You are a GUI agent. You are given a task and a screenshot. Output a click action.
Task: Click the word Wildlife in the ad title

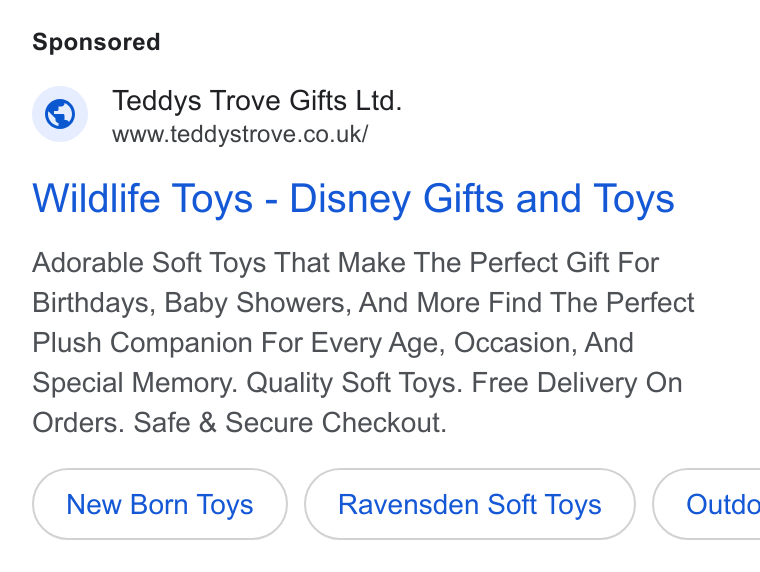coord(96,198)
